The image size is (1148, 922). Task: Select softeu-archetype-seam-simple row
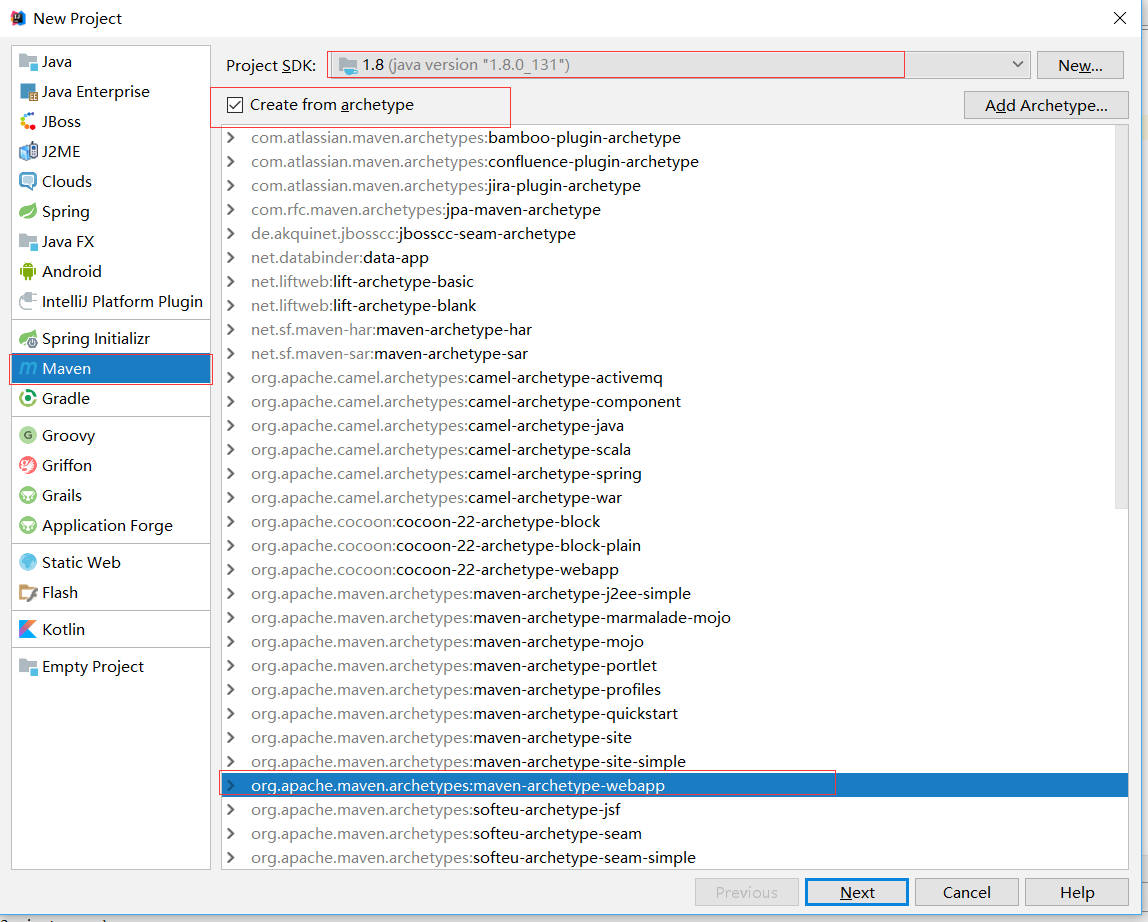[674, 858]
